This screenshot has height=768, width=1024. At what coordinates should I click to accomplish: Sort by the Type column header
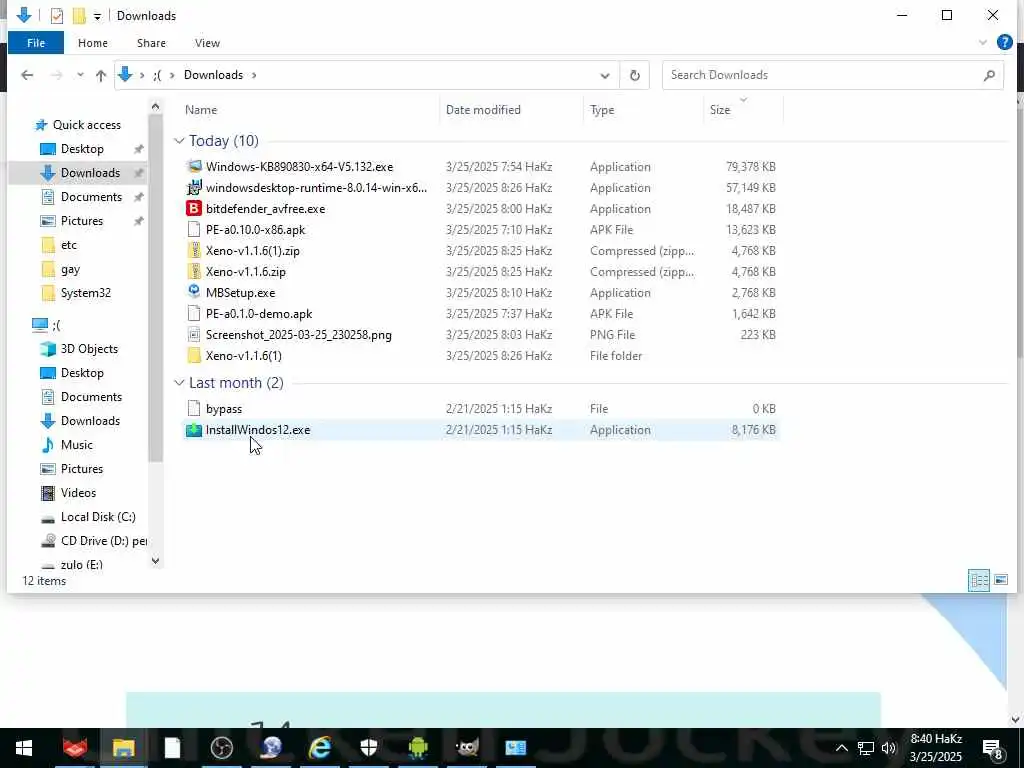(x=602, y=110)
